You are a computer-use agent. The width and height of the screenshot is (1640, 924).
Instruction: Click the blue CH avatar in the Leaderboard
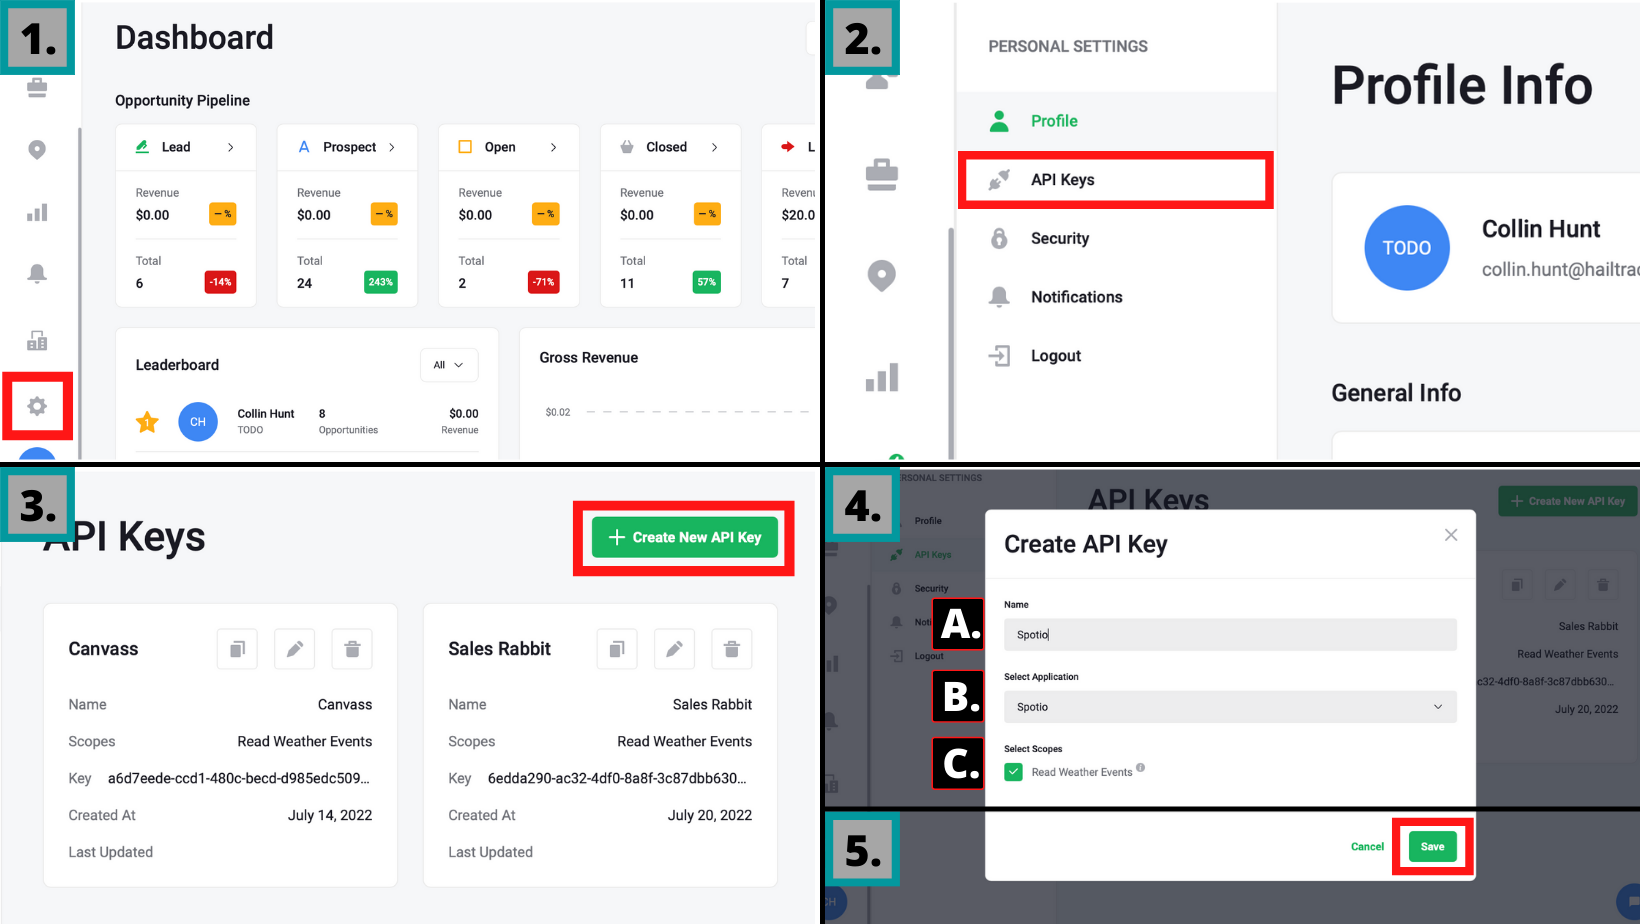point(198,422)
